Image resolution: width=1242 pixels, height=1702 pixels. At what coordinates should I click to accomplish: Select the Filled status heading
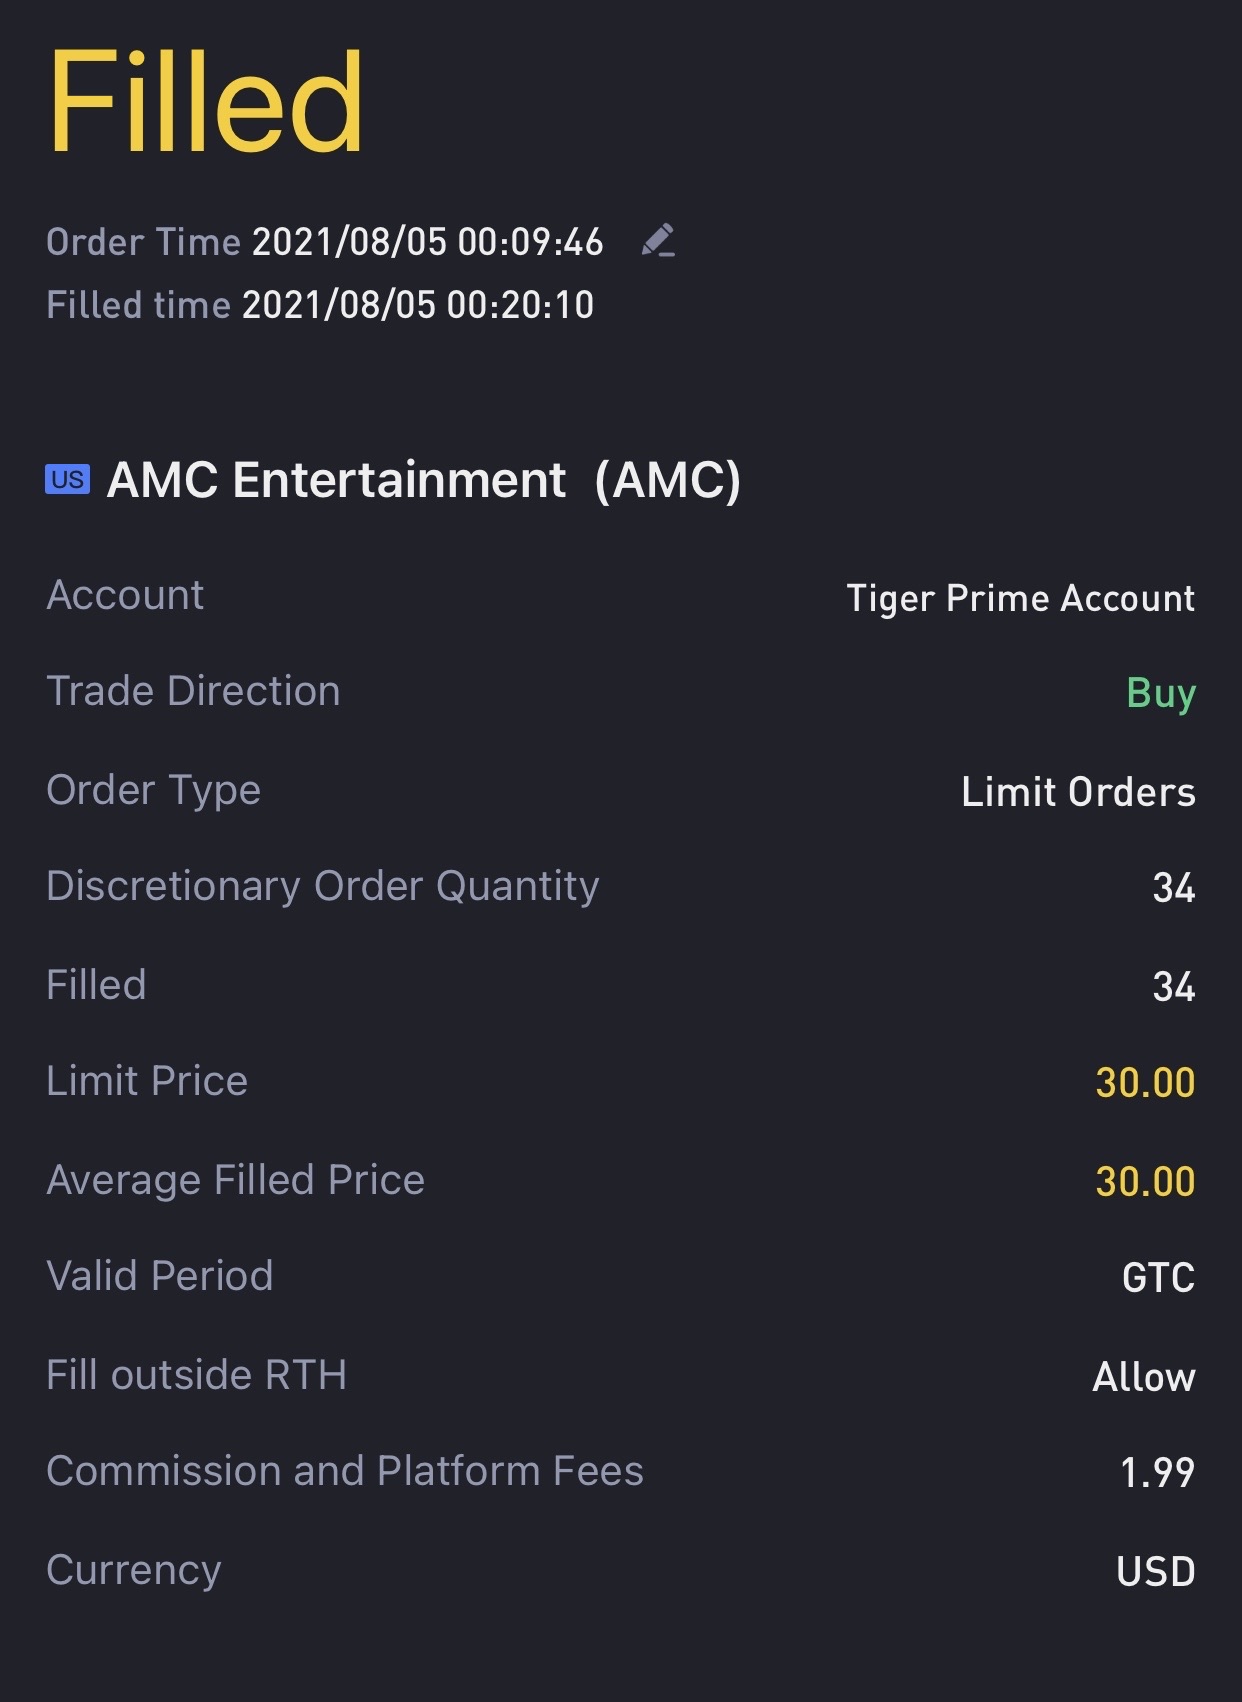tap(205, 103)
